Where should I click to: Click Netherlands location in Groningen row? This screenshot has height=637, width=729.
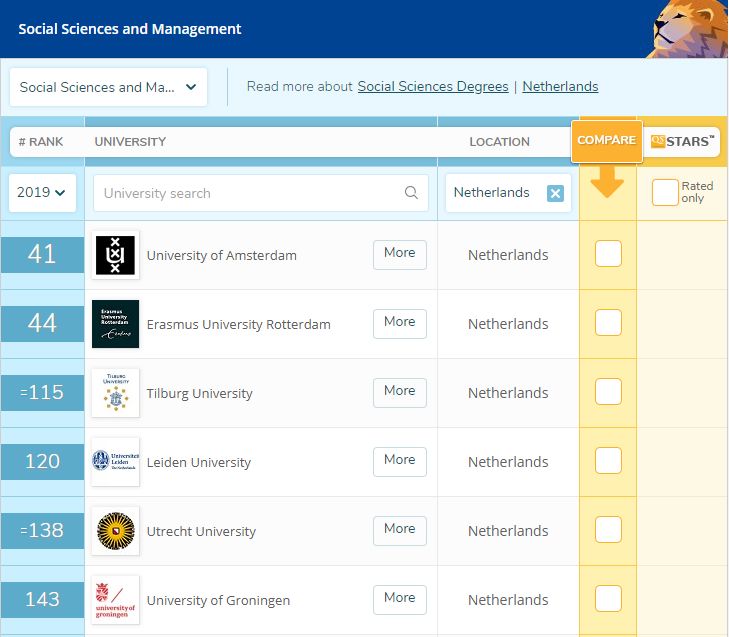[508, 600]
